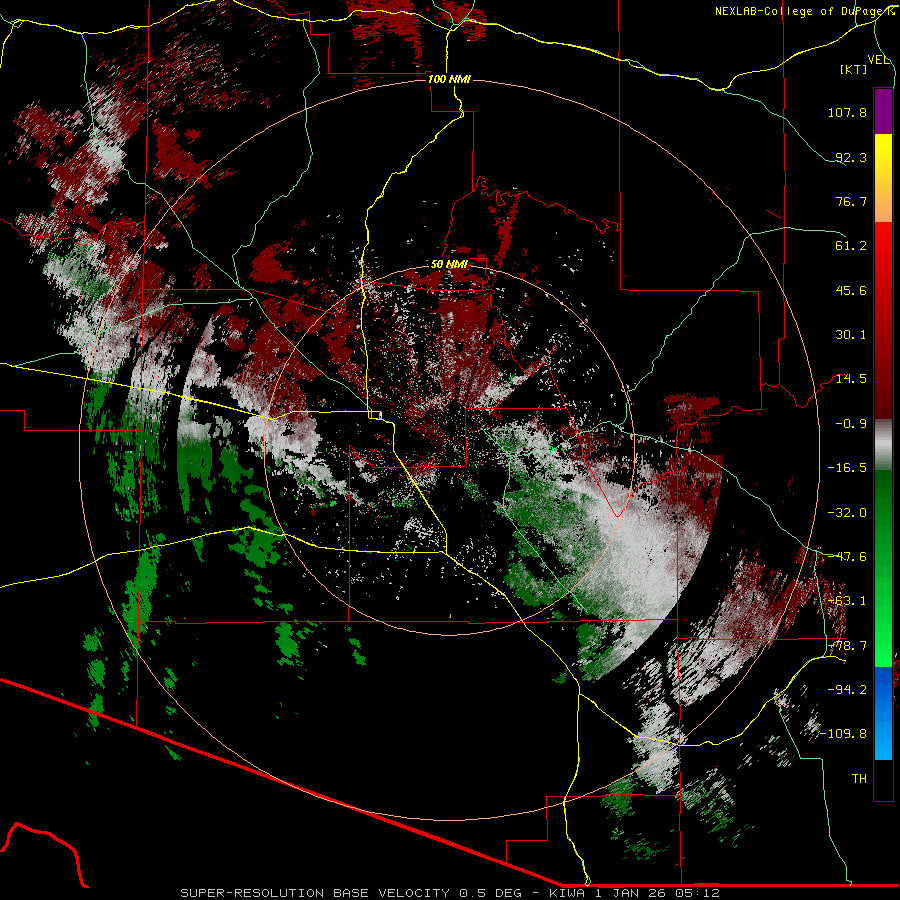Click the -63.1 legend value
Image resolution: width=900 pixels, height=900 pixels.
[847, 601]
